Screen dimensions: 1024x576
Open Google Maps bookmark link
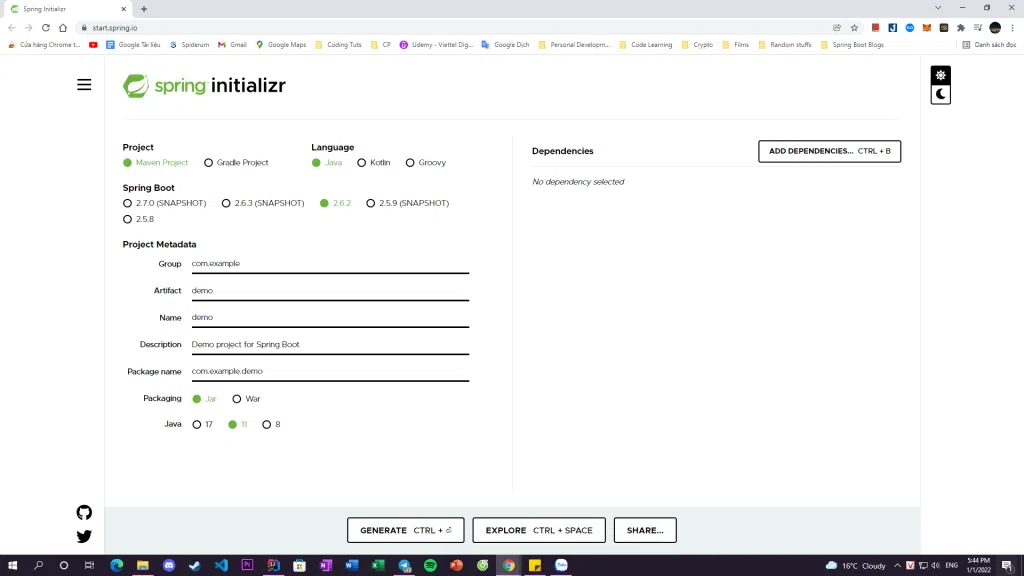coord(281,45)
